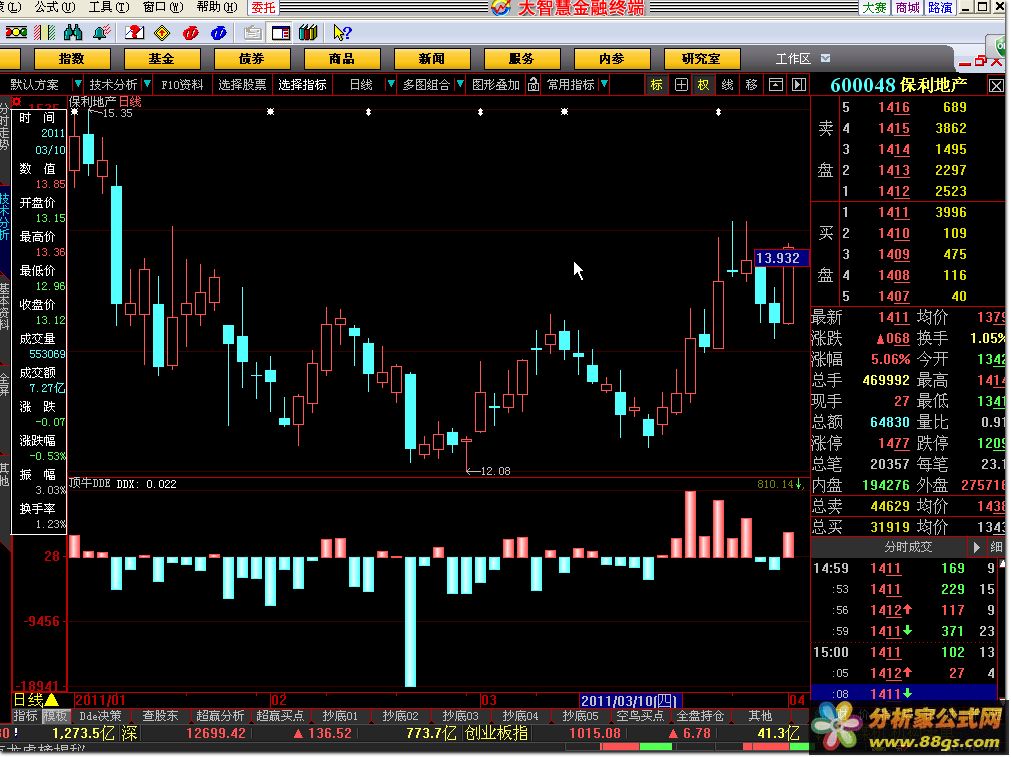Click the 2011/03/10 date marker on timeline
This screenshot has height=757, width=1011.
[x=630, y=700]
